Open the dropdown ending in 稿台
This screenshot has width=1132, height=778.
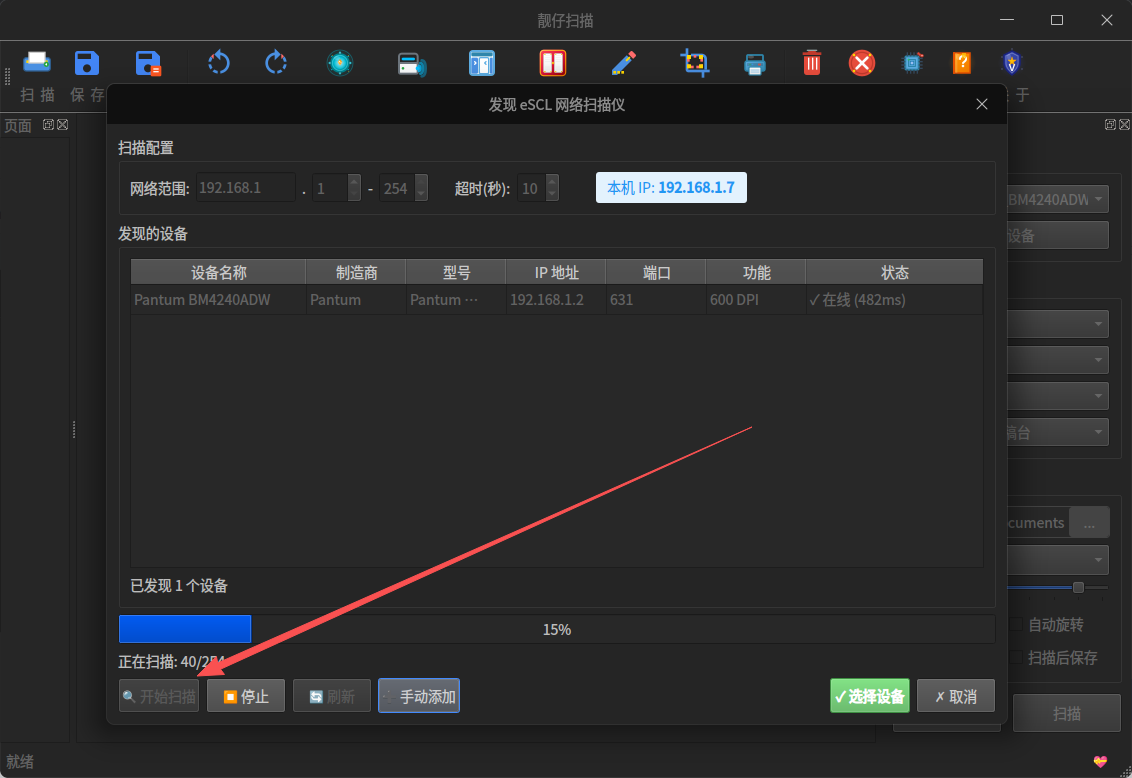tap(1058, 432)
